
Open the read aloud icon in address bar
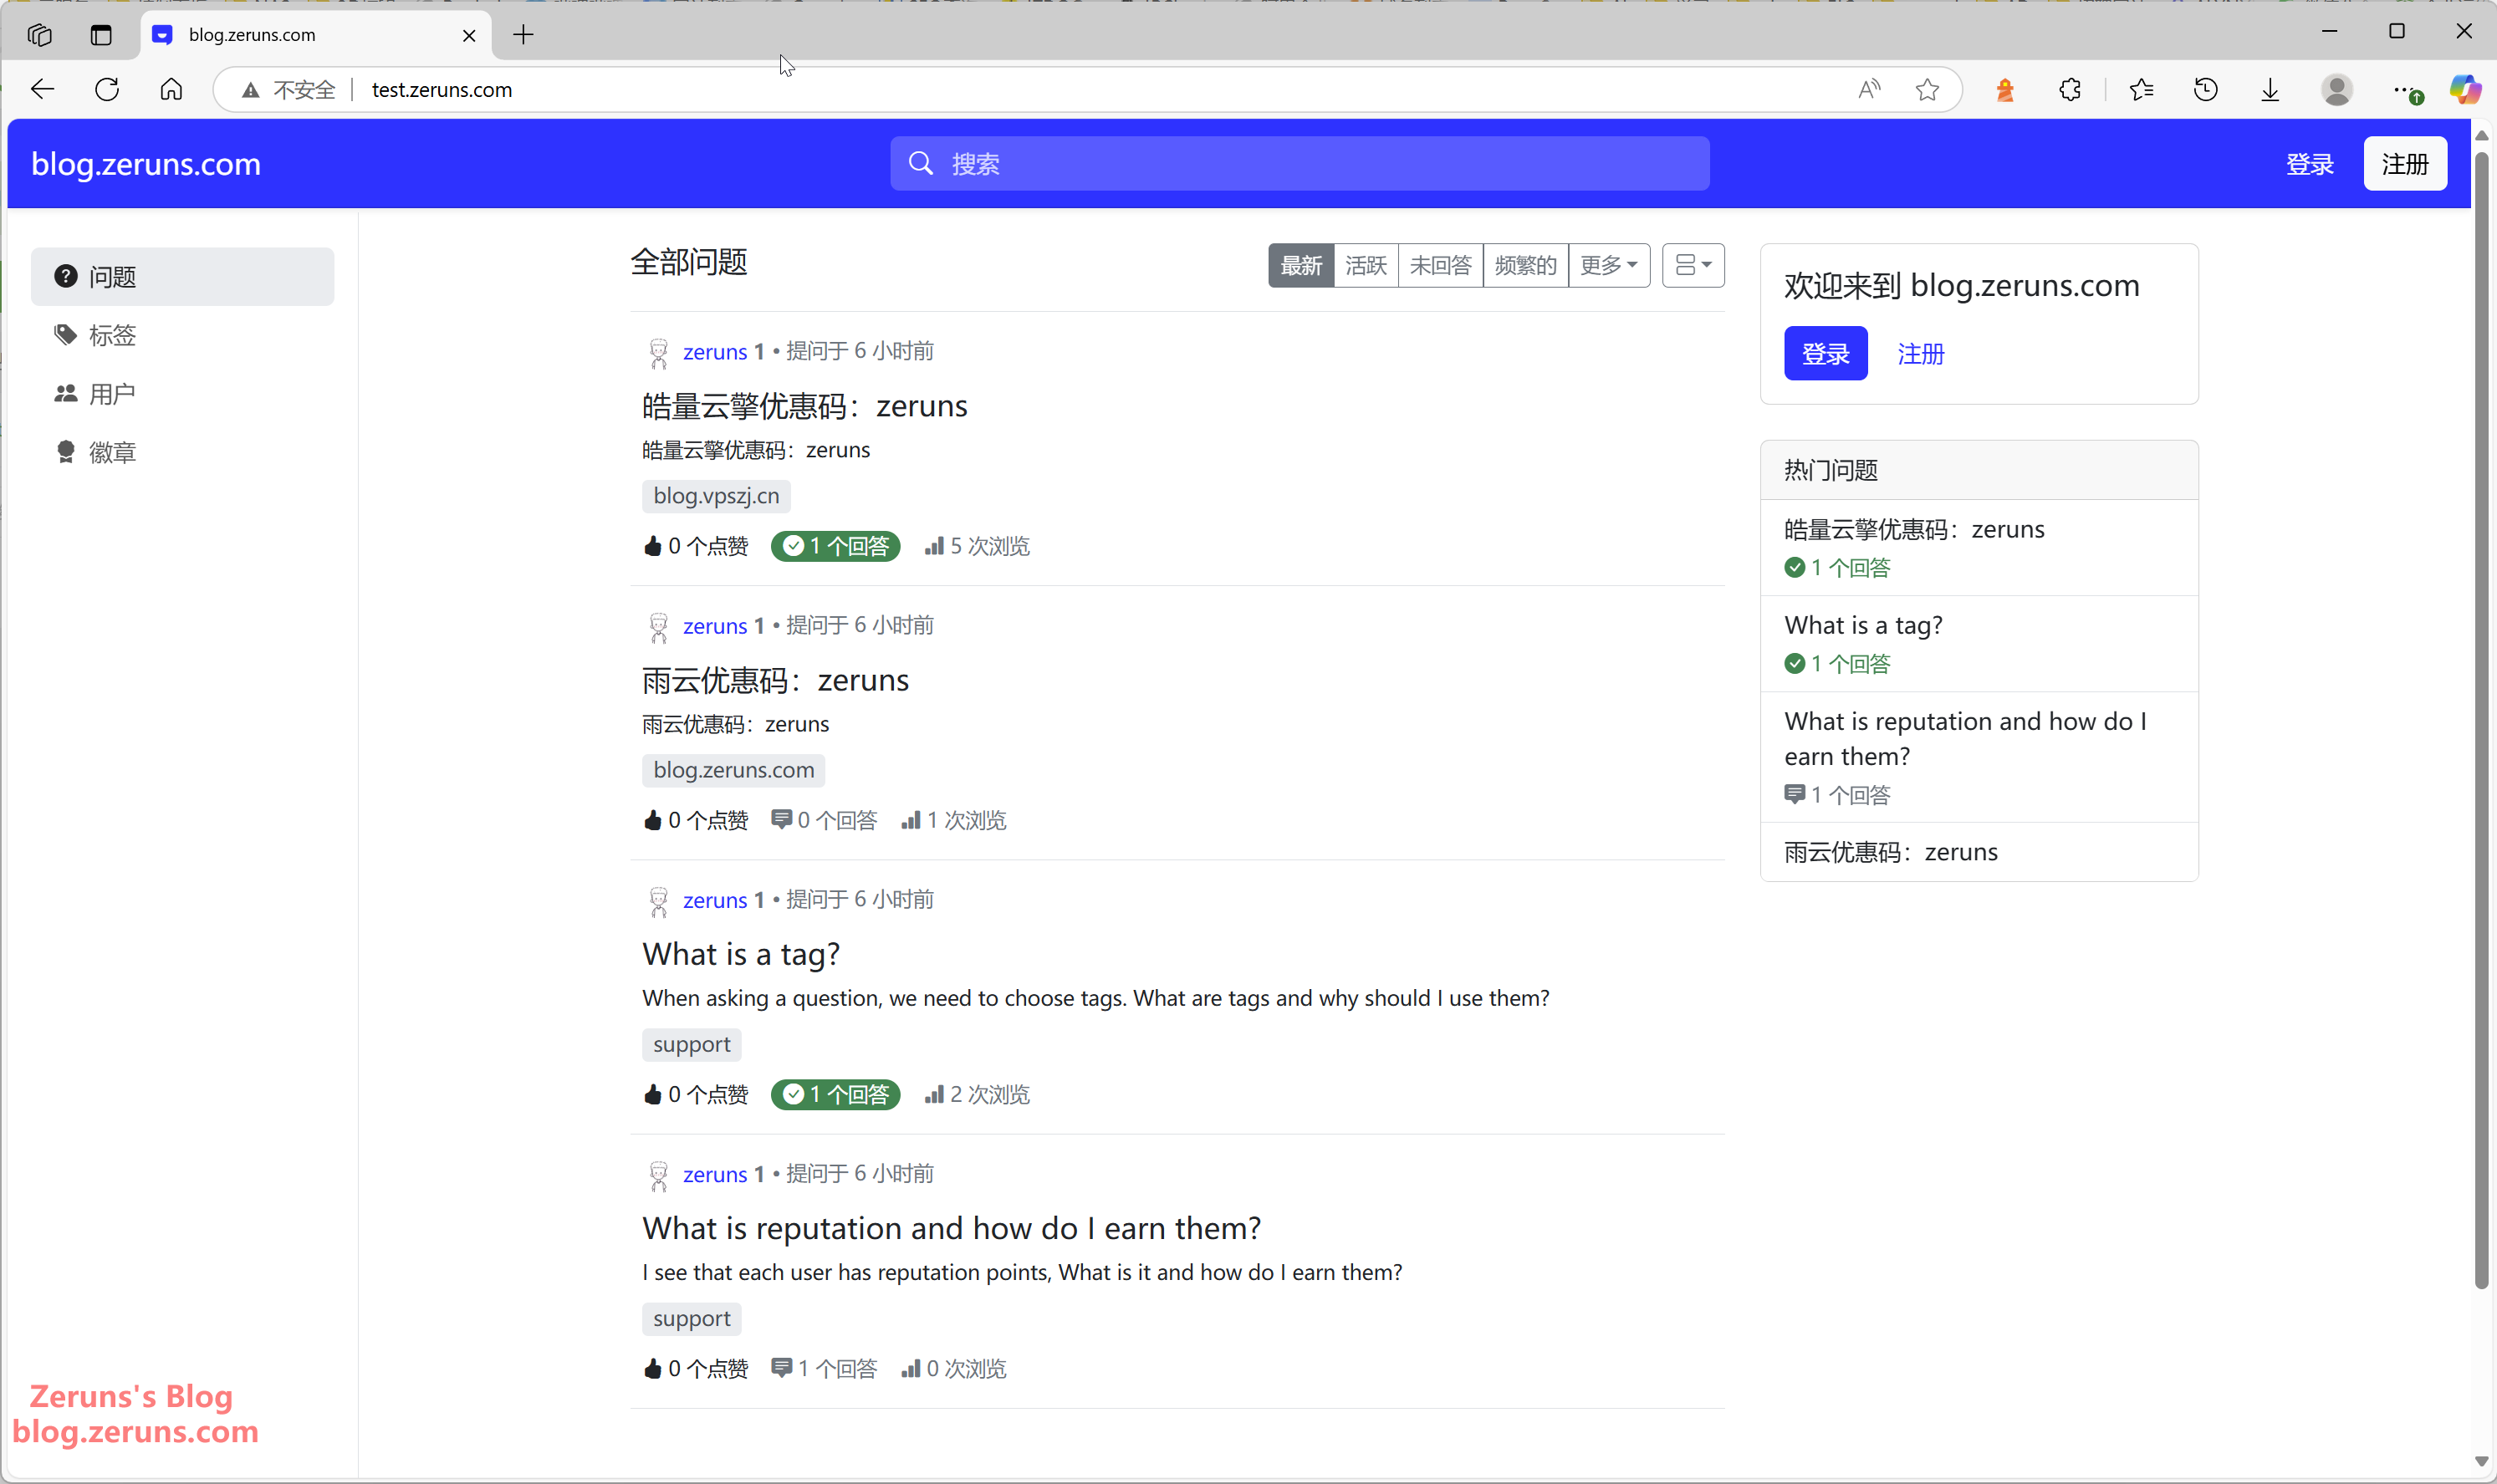point(1869,89)
